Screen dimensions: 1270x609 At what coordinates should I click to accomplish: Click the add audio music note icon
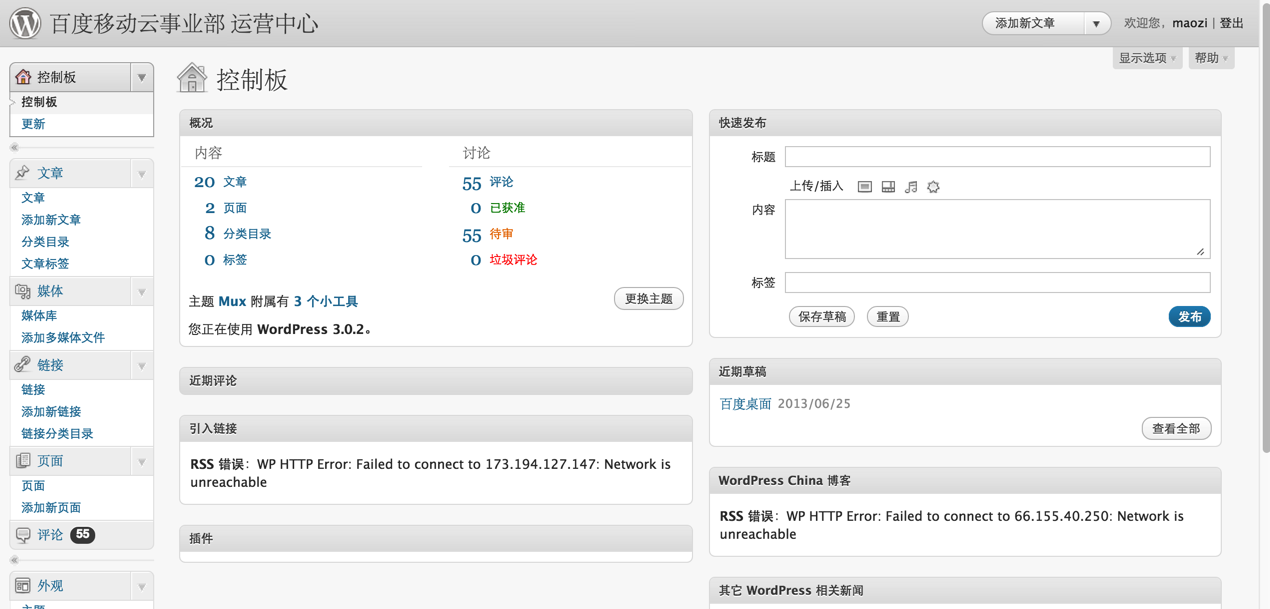point(911,187)
